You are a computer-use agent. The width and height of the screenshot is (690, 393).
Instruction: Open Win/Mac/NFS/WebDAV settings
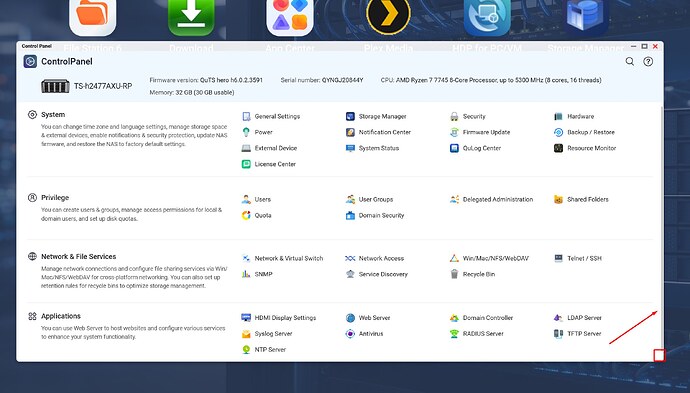point(489,258)
